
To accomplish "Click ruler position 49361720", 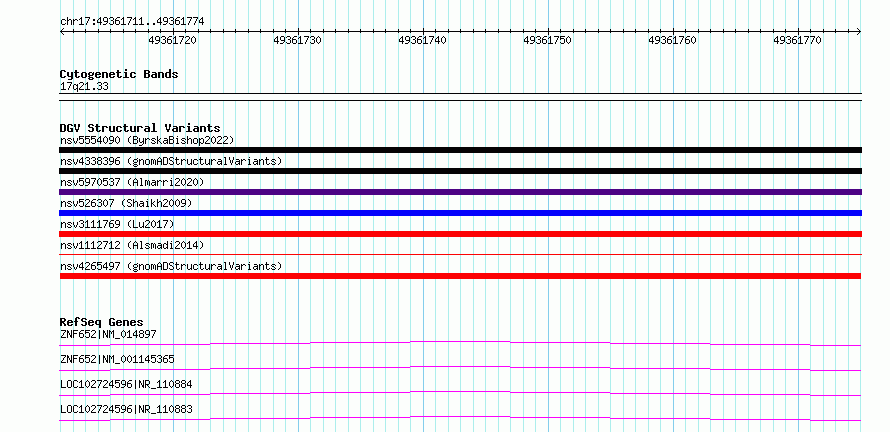I will click(173, 40).
